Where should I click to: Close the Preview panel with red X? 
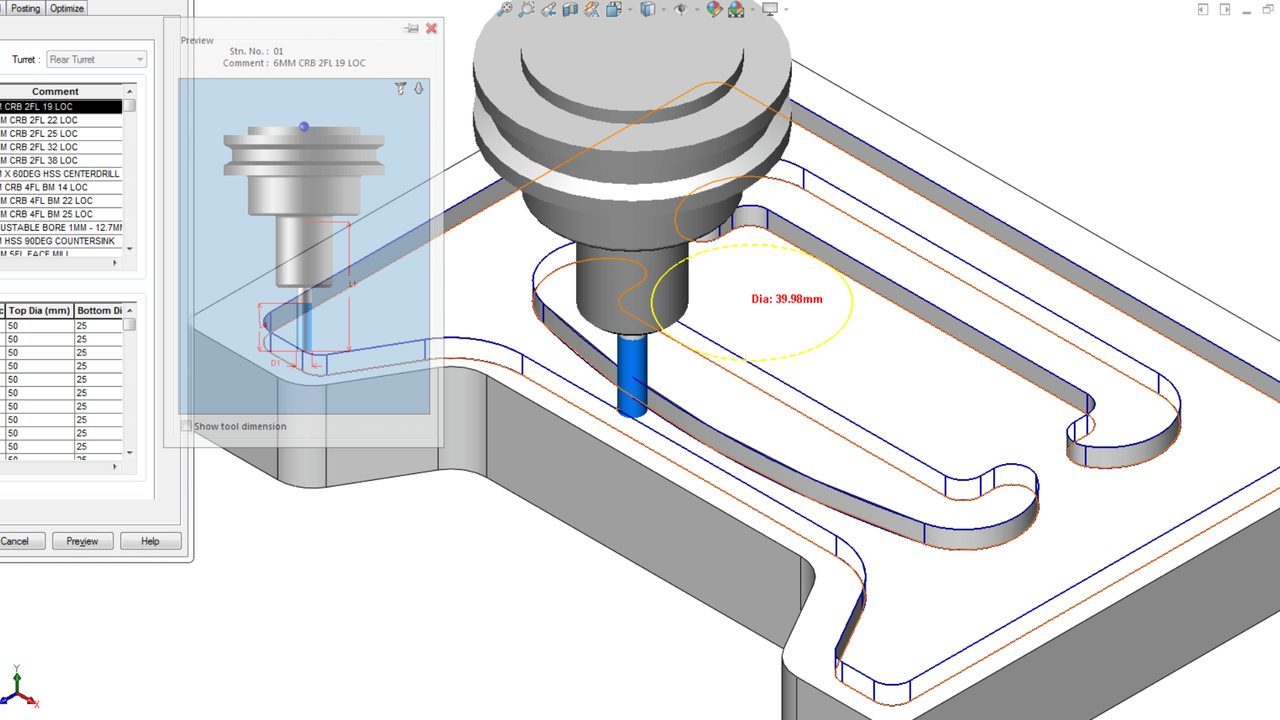click(431, 28)
